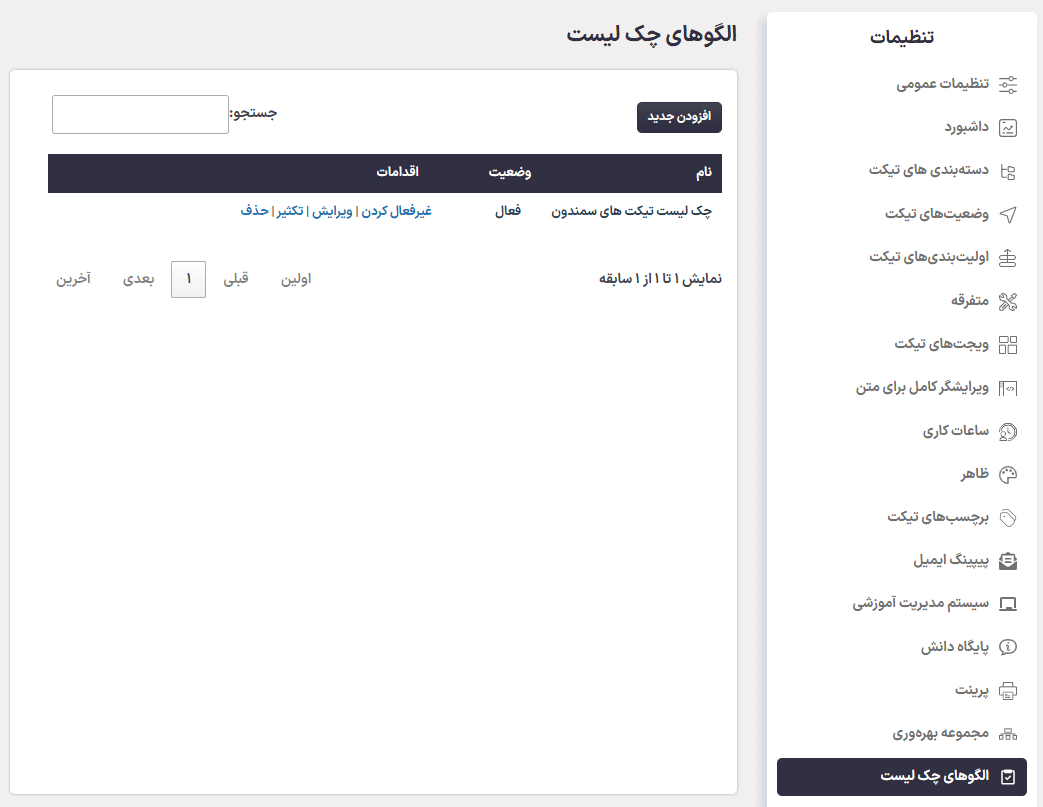Go to the آخرین pagination page
This screenshot has height=807, width=1043.
click(x=73, y=280)
